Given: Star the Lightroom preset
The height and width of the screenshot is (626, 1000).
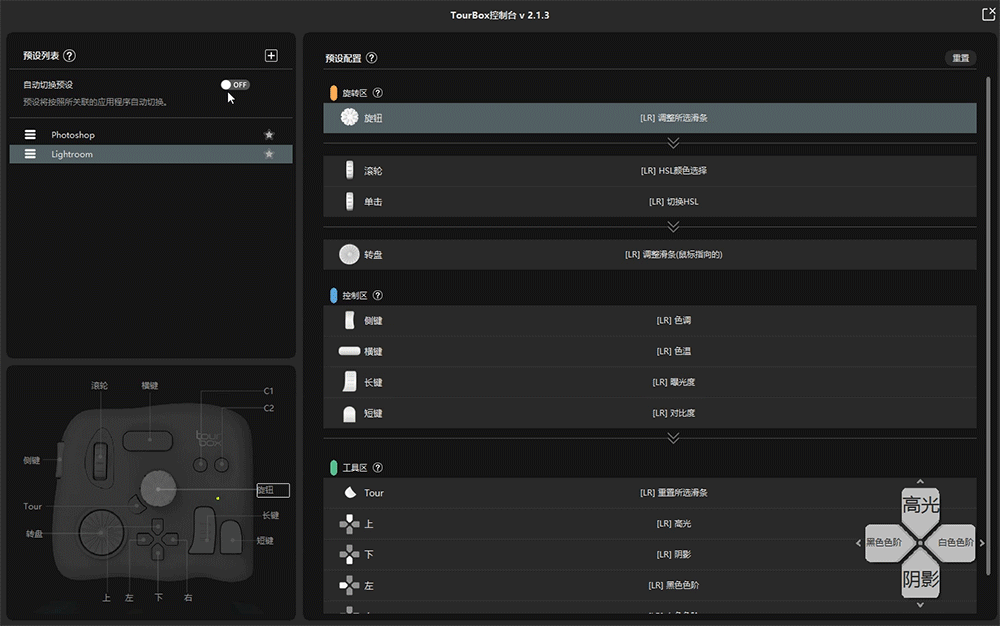Looking at the screenshot, I should pyautogui.click(x=269, y=154).
